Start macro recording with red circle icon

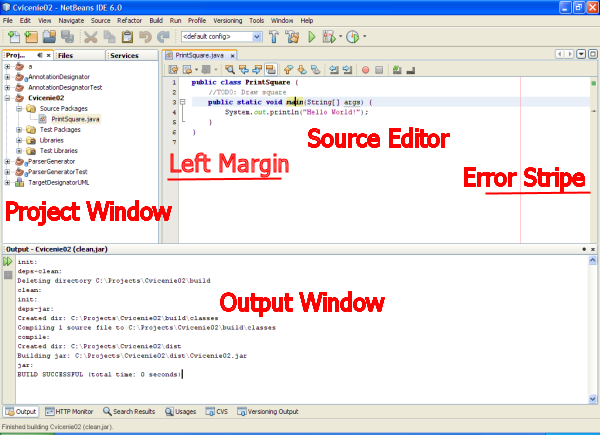pyautogui.click(x=365, y=70)
